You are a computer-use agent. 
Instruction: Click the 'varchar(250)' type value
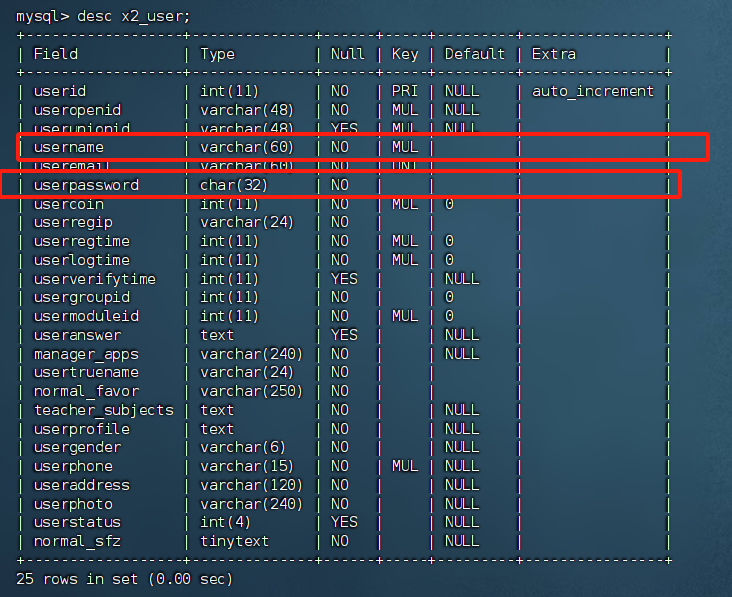coord(251,391)
